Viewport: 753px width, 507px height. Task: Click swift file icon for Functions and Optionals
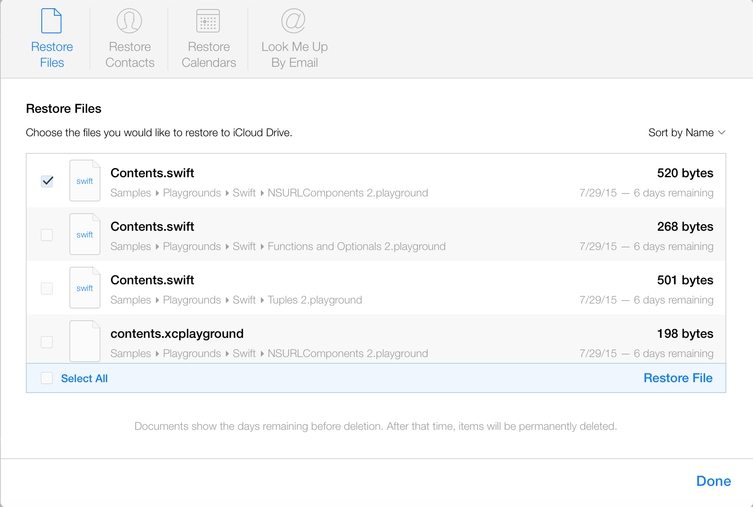85,234
